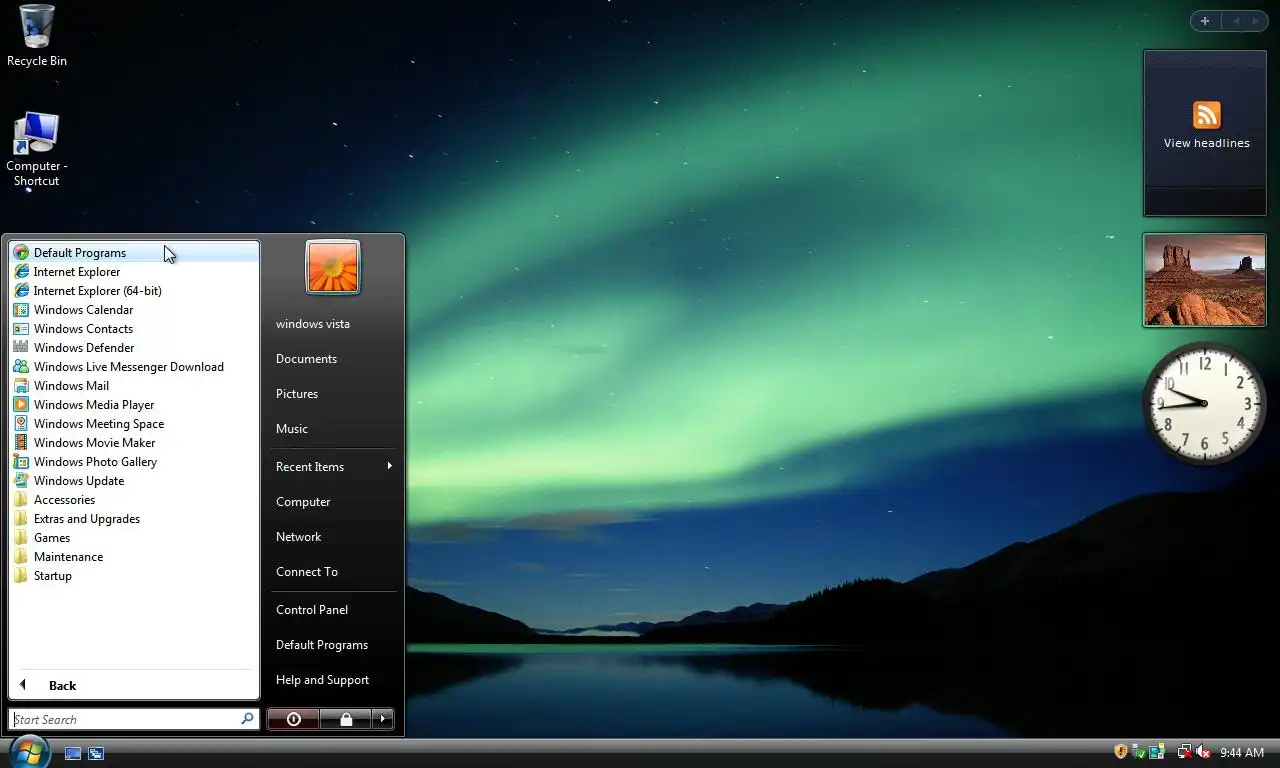Image resolution: width=1280 pixels, height=768 pixels.
Task: Launch Internet Explorer icon in program list
Action: [x=21, y=272]
